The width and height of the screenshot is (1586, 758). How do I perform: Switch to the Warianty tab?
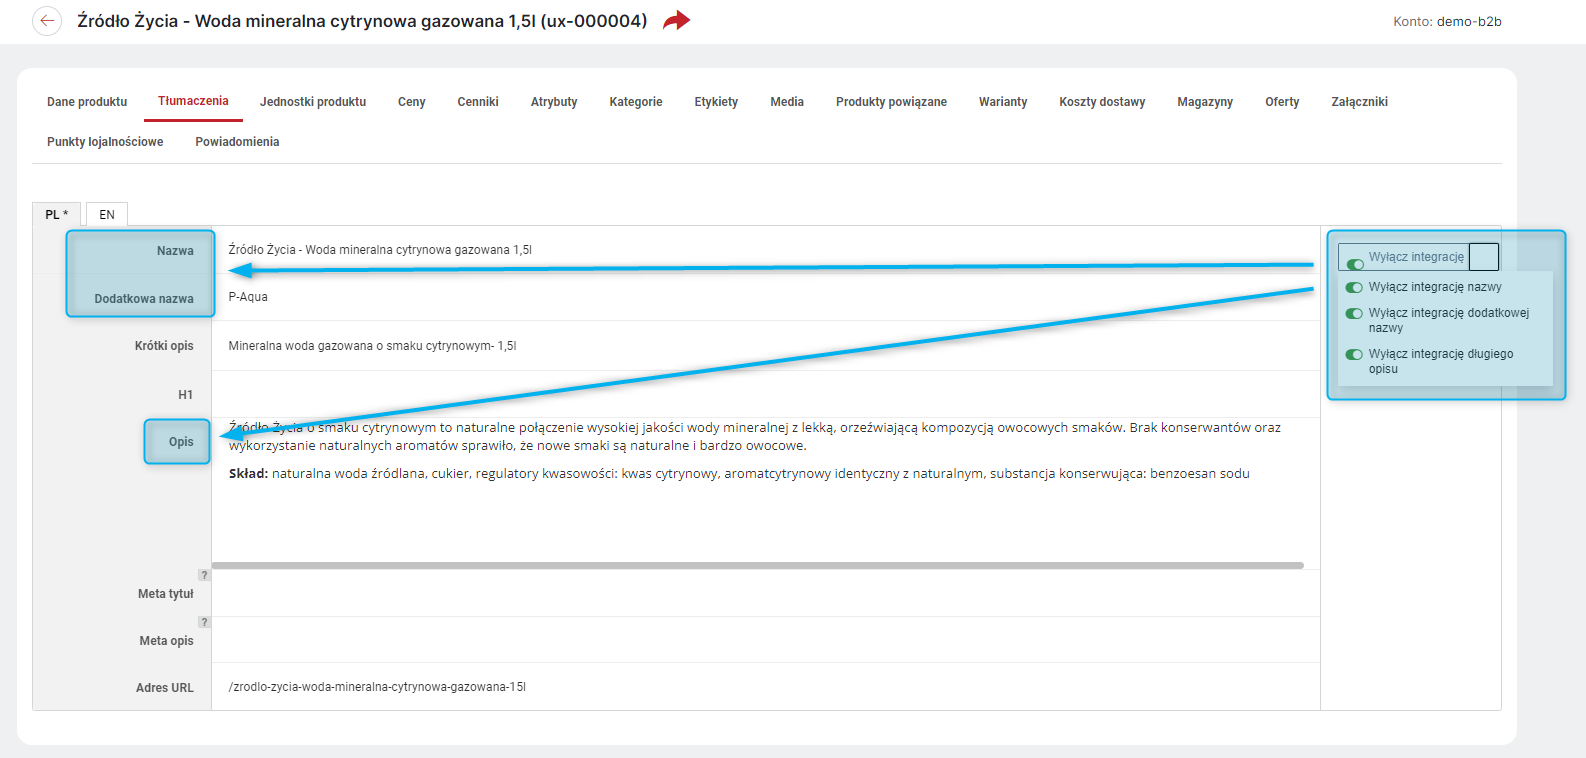tap(1003, 102)
